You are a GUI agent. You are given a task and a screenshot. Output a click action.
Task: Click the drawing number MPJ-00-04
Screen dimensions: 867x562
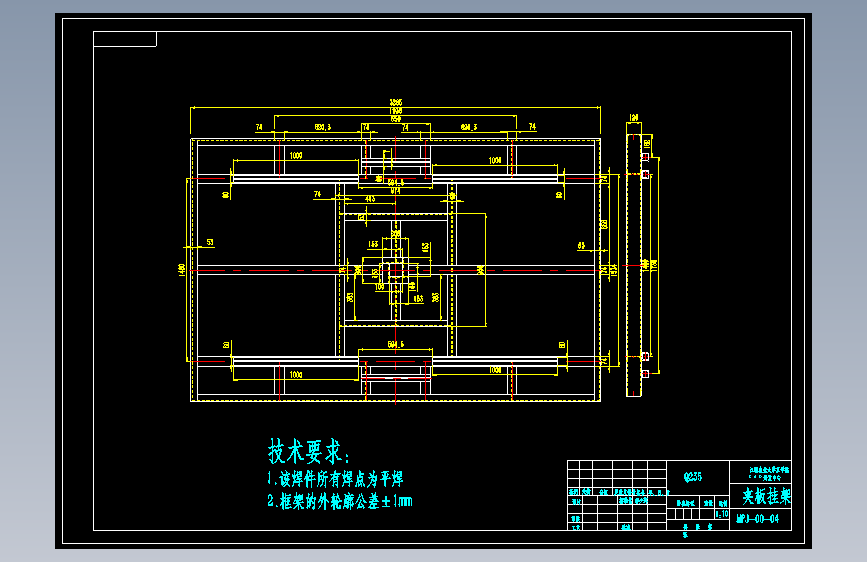pos(758,519)
